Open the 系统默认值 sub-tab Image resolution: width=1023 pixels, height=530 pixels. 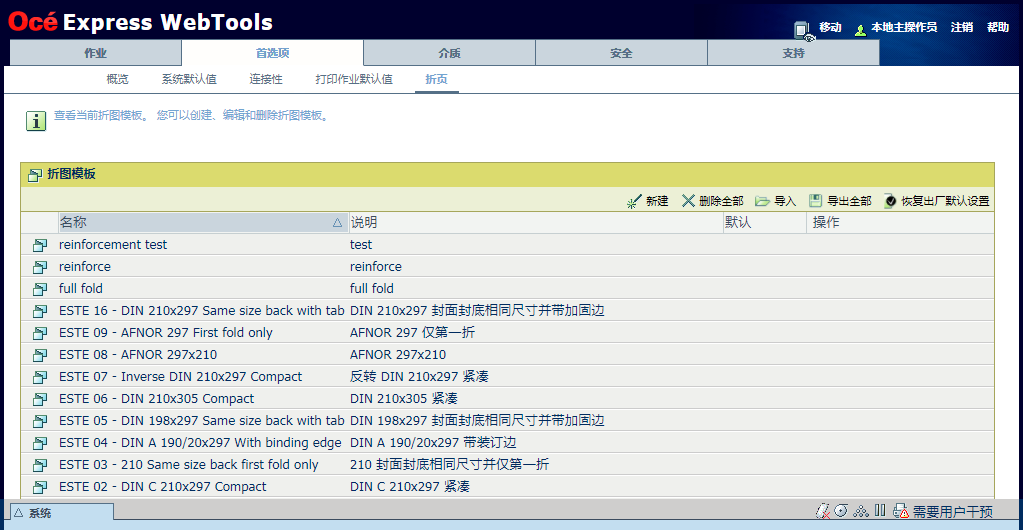[x=189, y=80]
